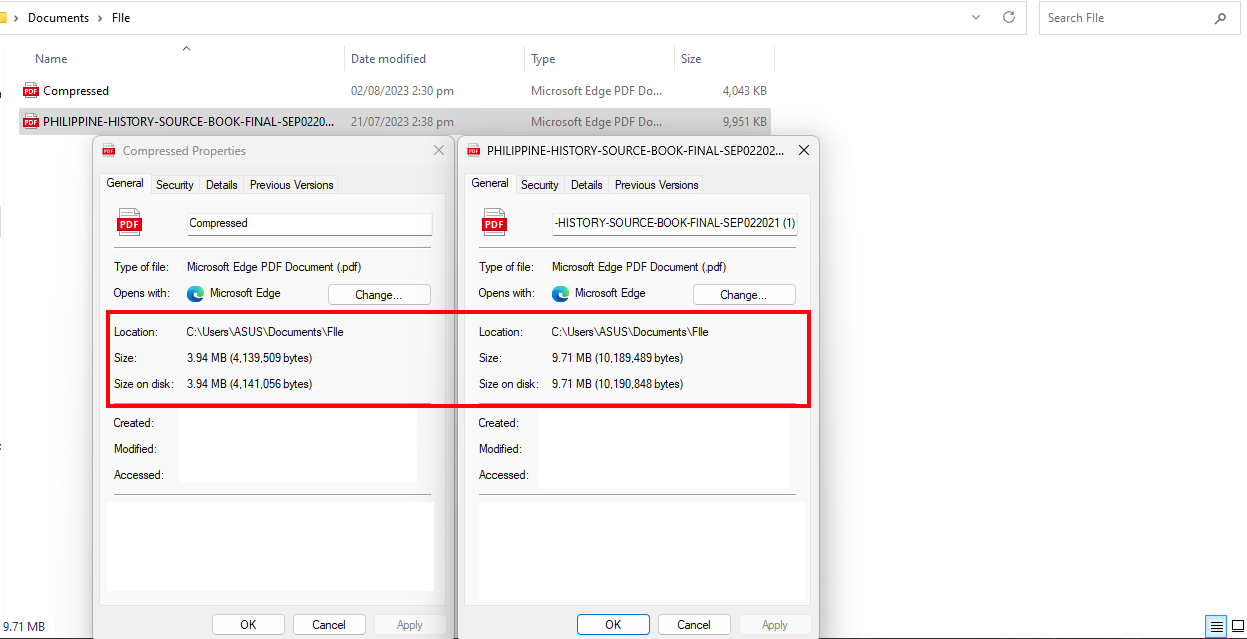Click Microsoft Edge icon in PHILIPPINE-HISTORY properties

[560, 294]
